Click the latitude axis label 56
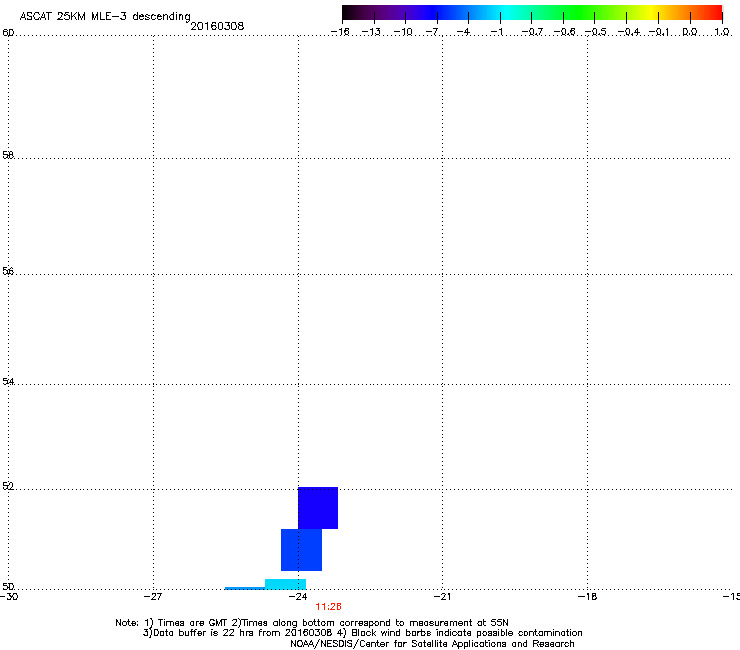The height and width of the screenshot is (650, 740). 8,271
